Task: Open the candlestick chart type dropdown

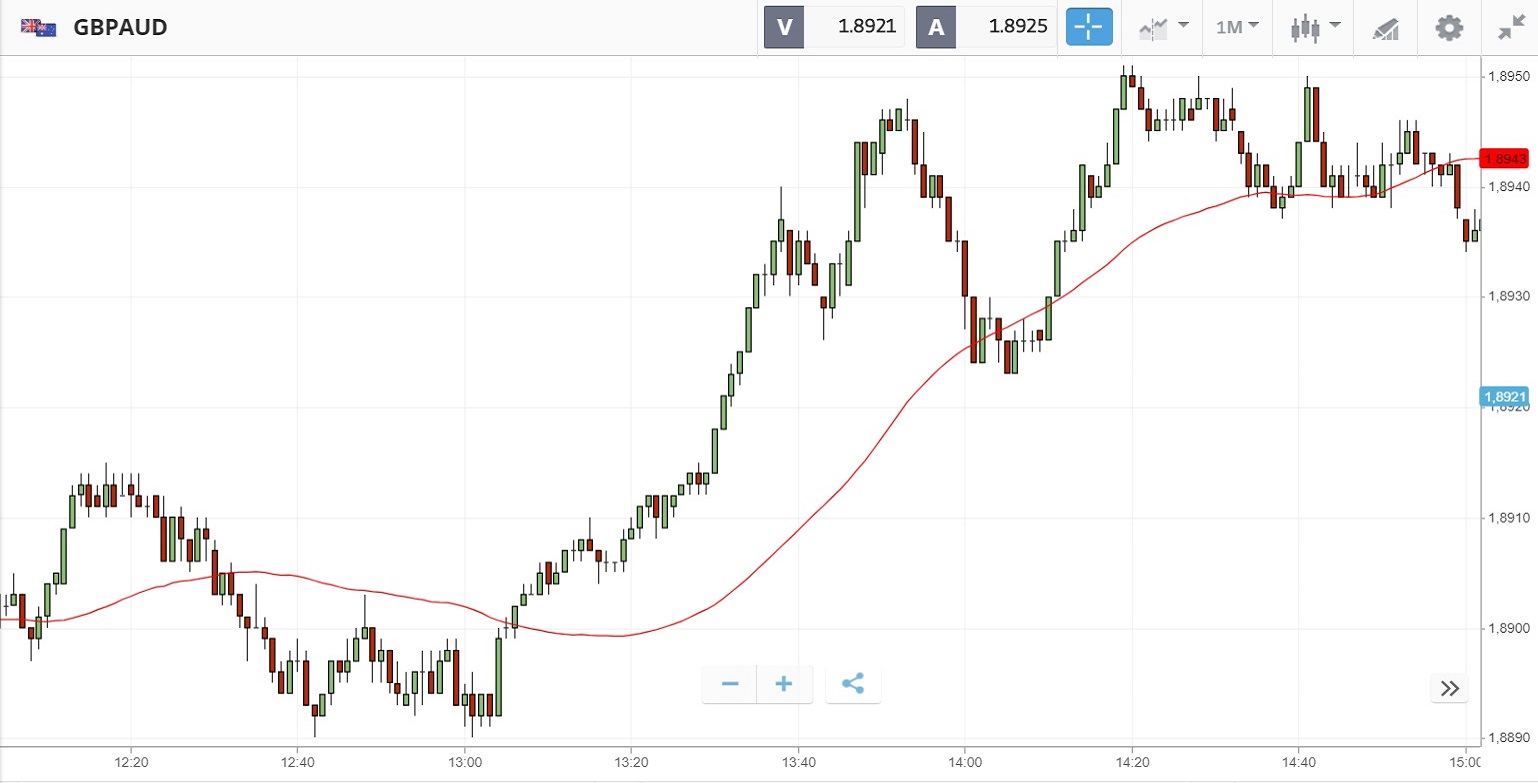Action: 1314,27
